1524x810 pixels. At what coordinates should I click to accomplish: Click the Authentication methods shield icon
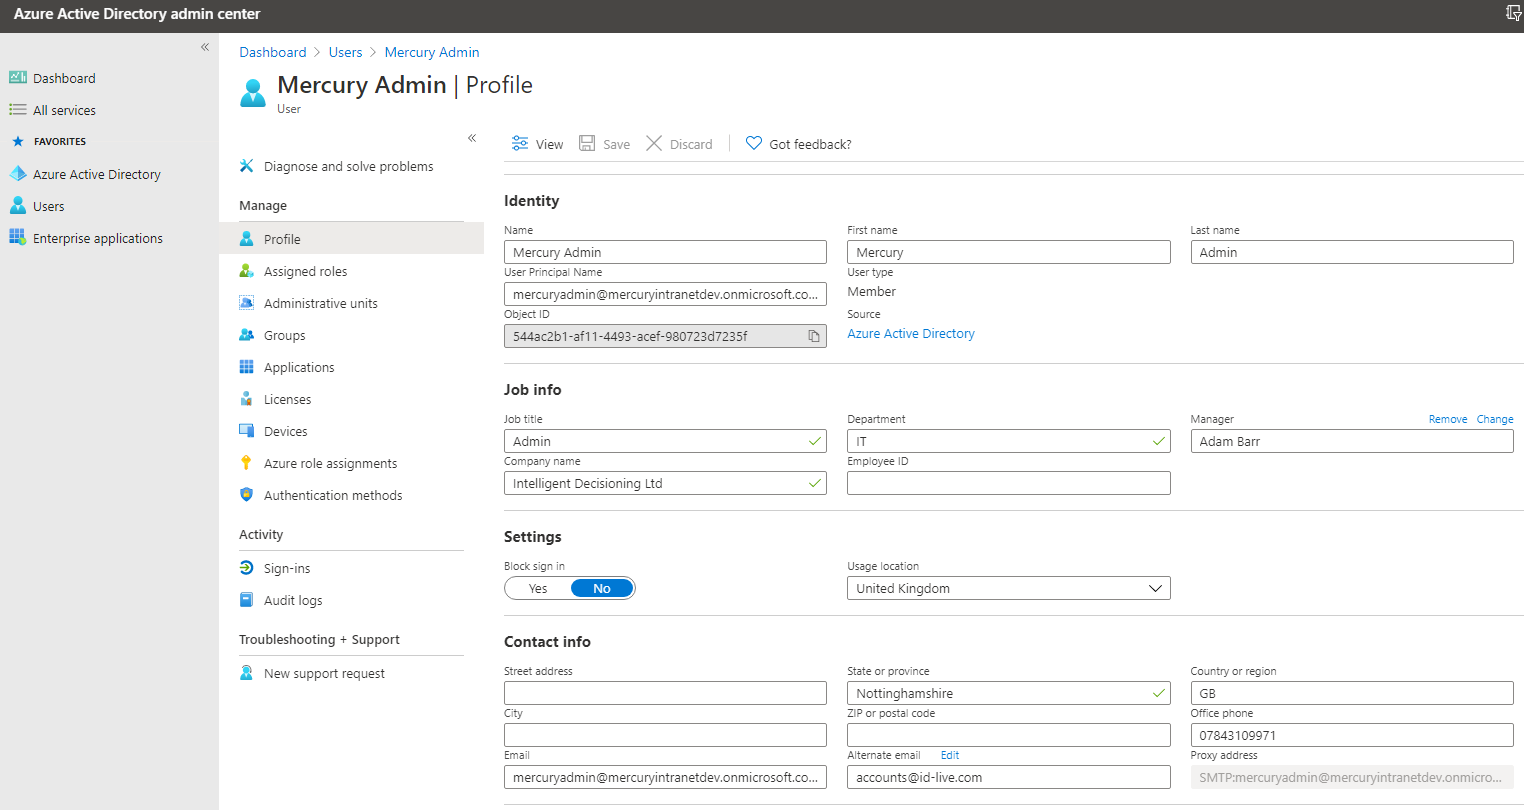click(x=247, y=495)
